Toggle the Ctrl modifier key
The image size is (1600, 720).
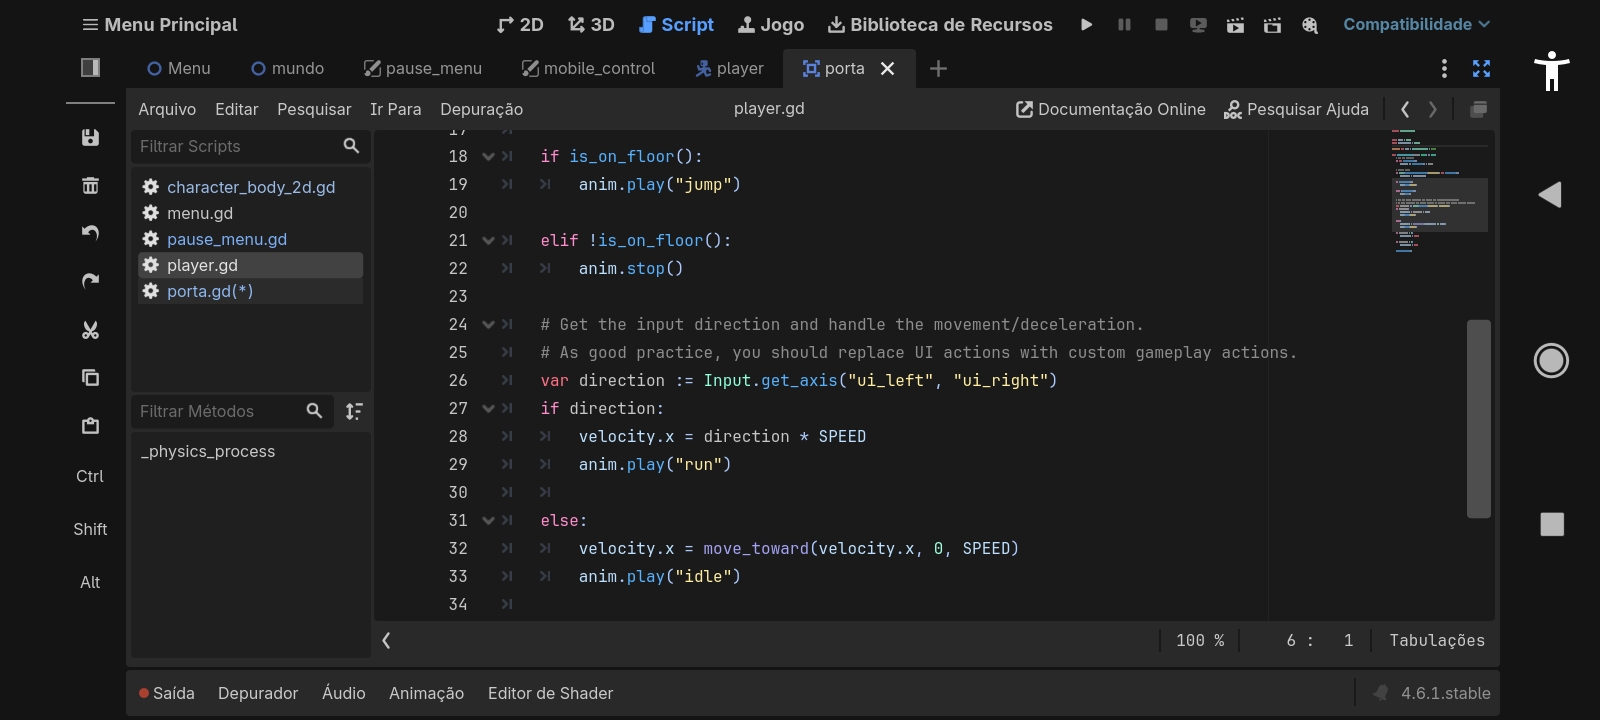tap(90, 476)
